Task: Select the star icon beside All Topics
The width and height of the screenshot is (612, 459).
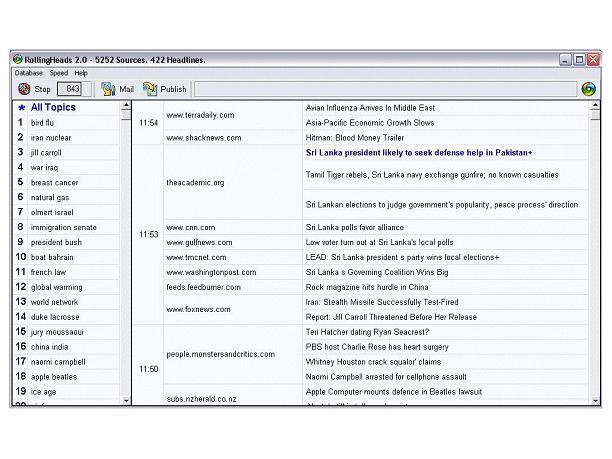Action: [x=21, y=107]
